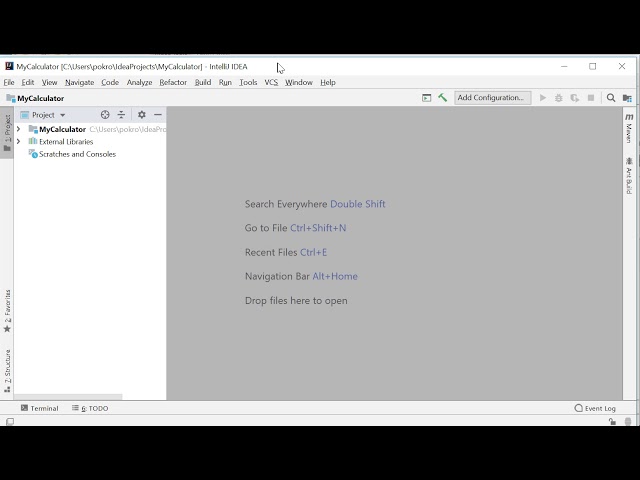Click the "Drop files here to open" text
Screen dimensions: 640x480
tap(296, 301)
